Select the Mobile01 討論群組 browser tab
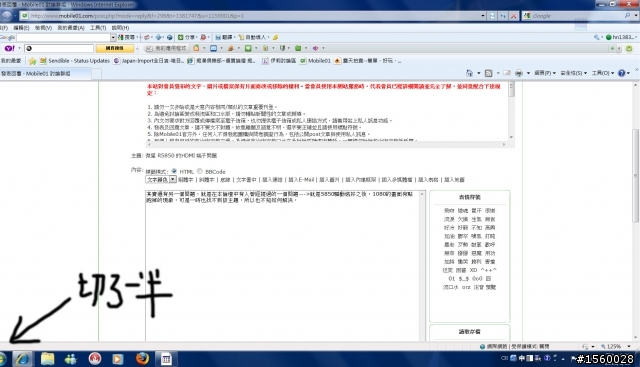This screenshot has width=640, height=367. click(x=45, y=73)
